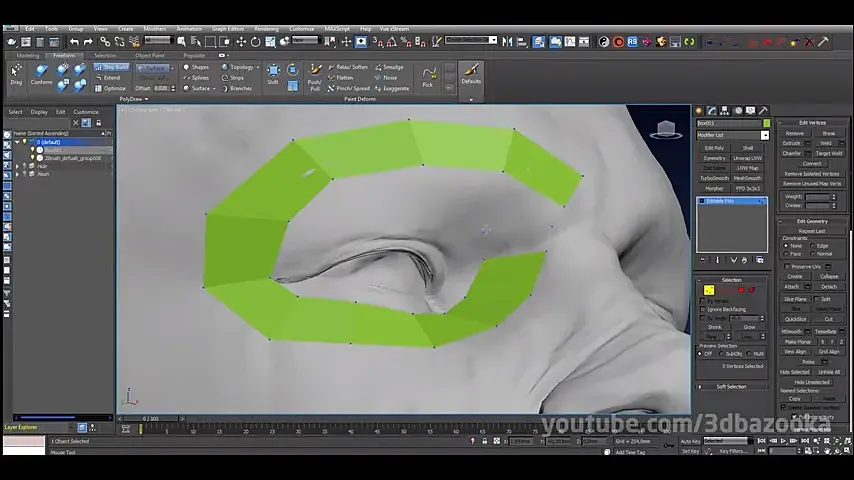This screenshot has width=854, height=480.
Task: Select the Rotate tool in main toolbar
Action: pyautogui.click(x=255, y=42)
